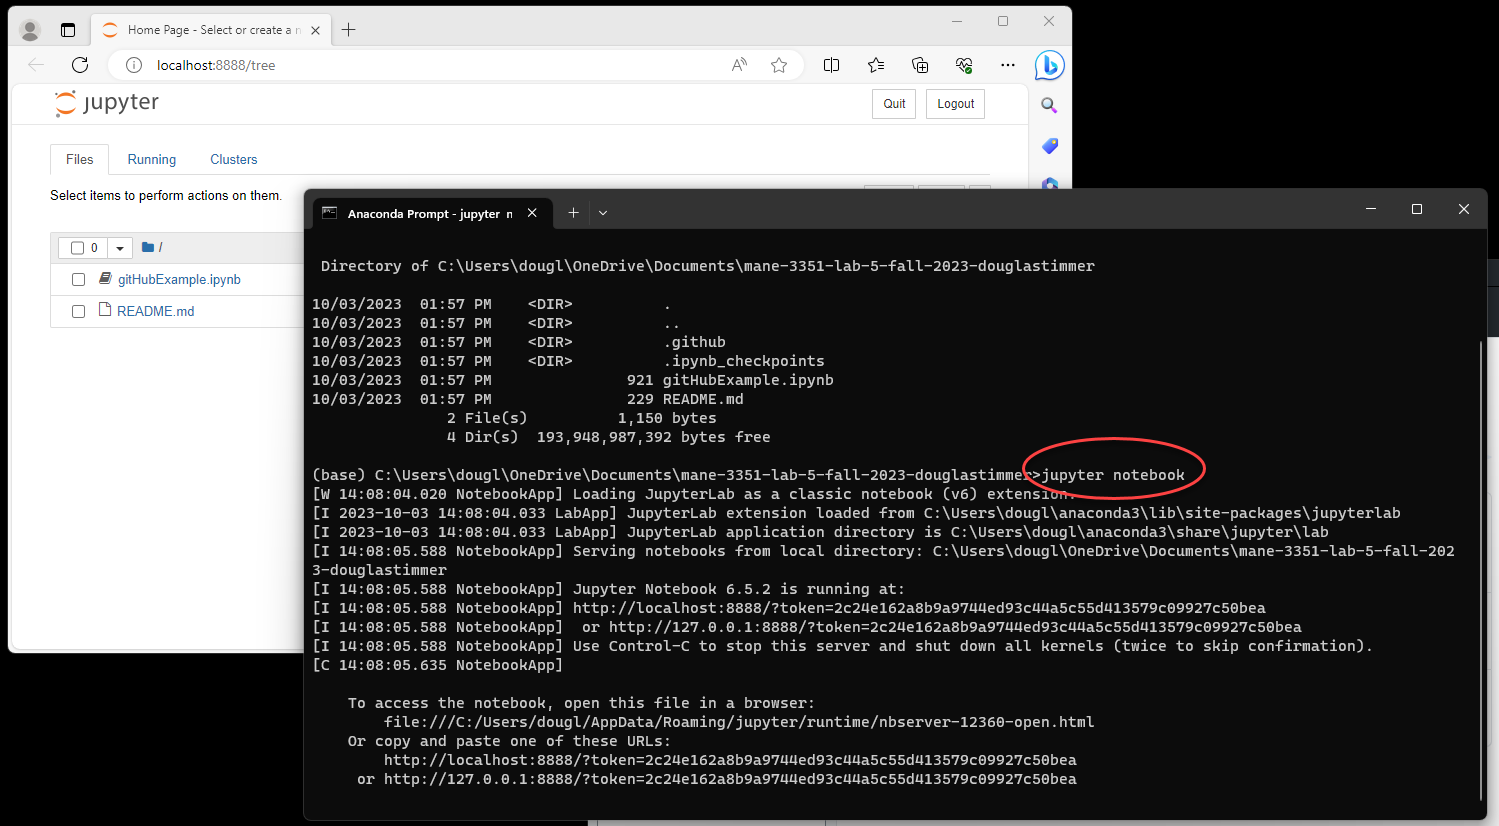Check the gitHubExample.ipynb checkbox
This screenshot has width=1499, height=826.
(78, 280)
